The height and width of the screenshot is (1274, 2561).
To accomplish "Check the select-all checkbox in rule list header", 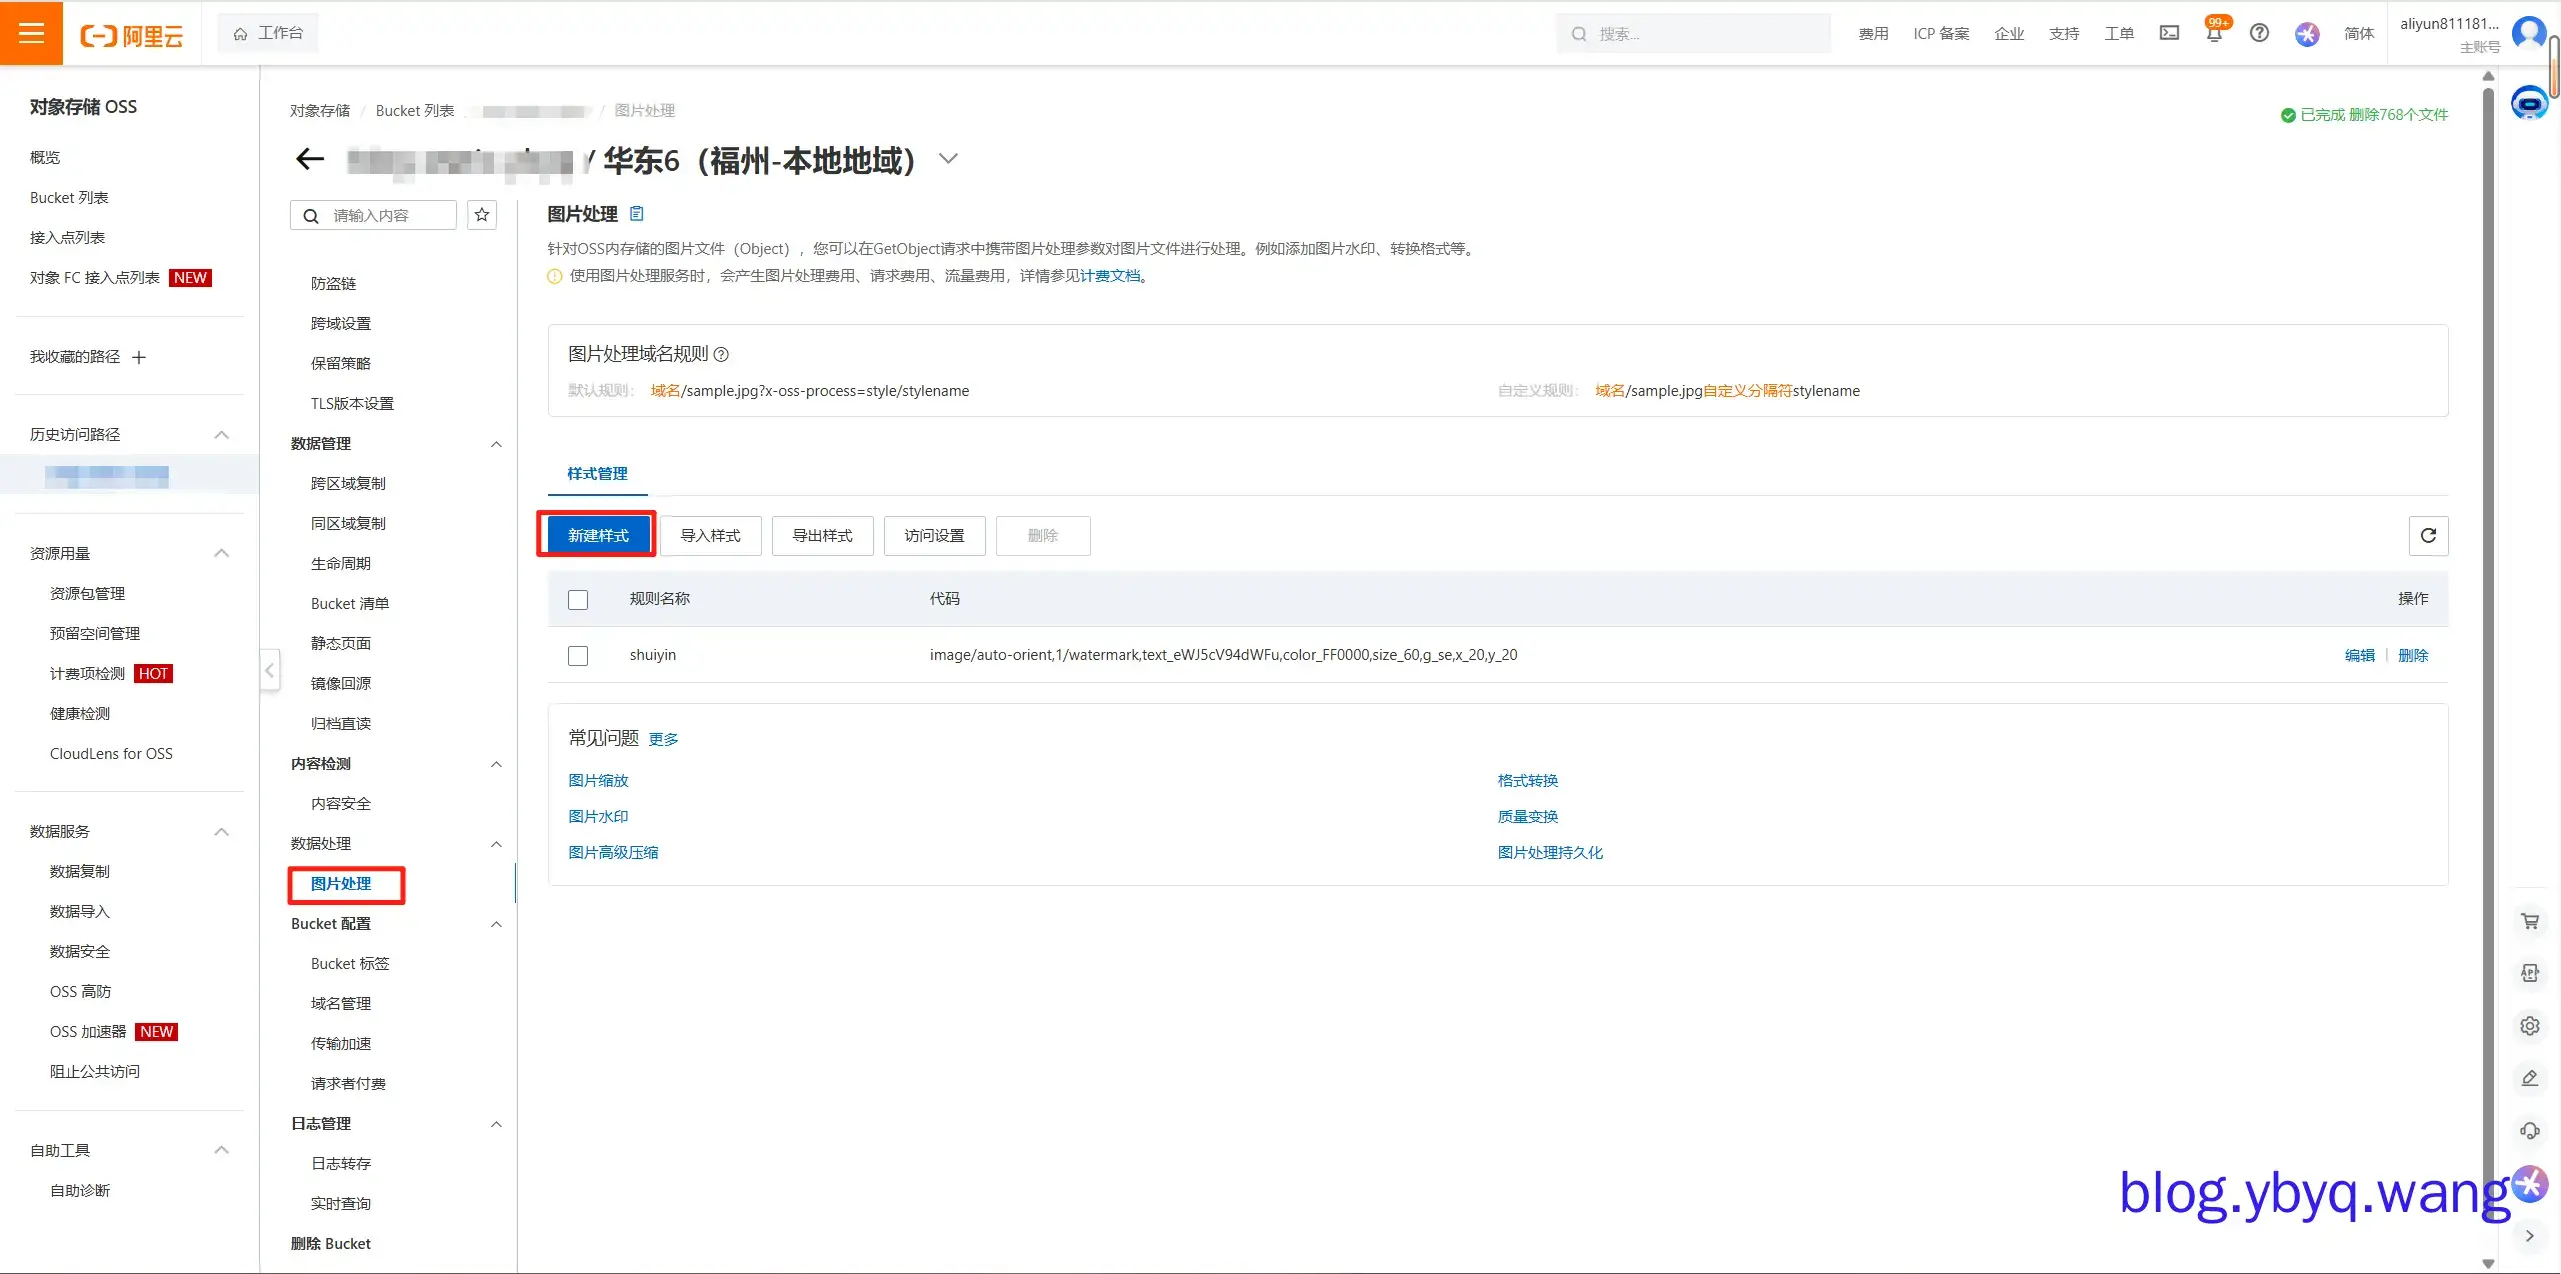I will pyautogui.click(x=578, y=599).
